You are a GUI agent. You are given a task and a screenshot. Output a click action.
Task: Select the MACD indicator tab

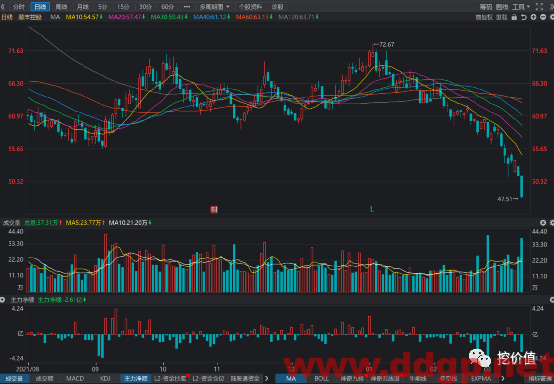75,378
